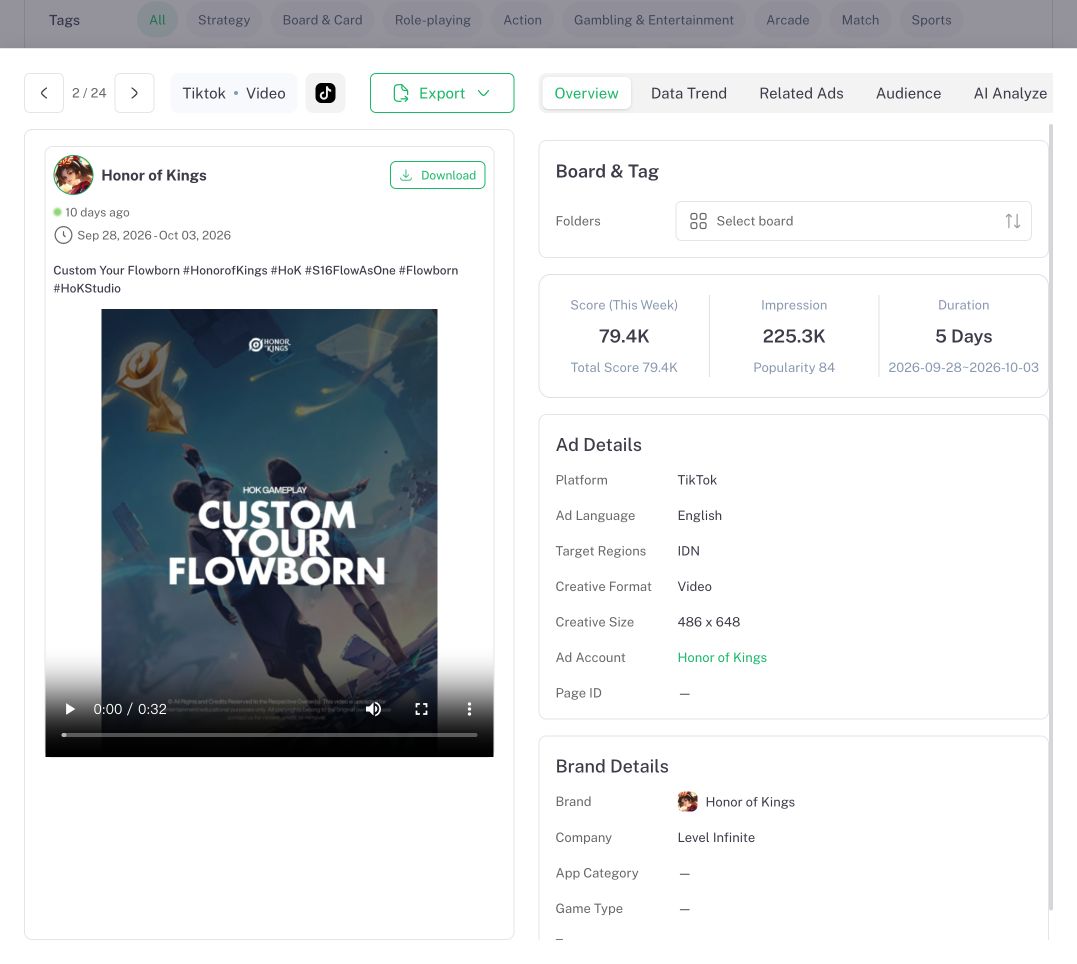This screenshot has height=964, width=1077.
Task: Click the 10 days ago status
Action: (97, 212)
